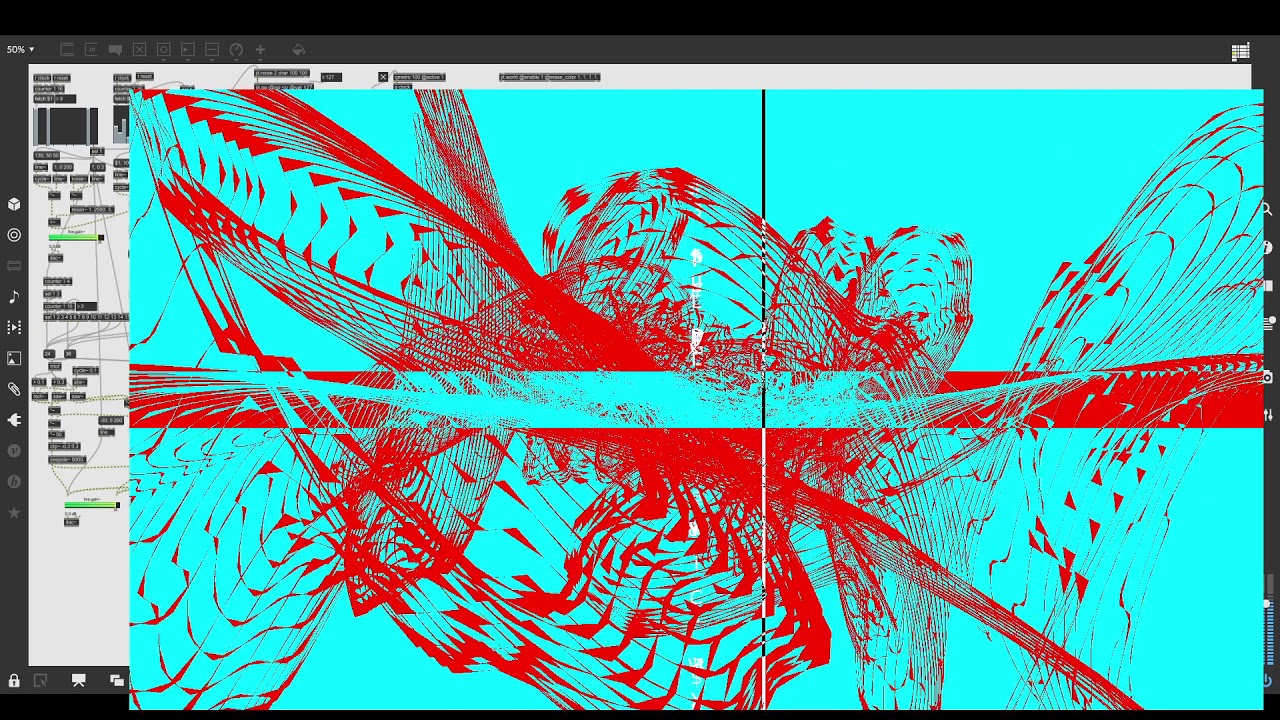This screenshot has height=720, width=1280.
Task: Open the new-view arrow icon beside lock
Action: [x=40, y=681]
